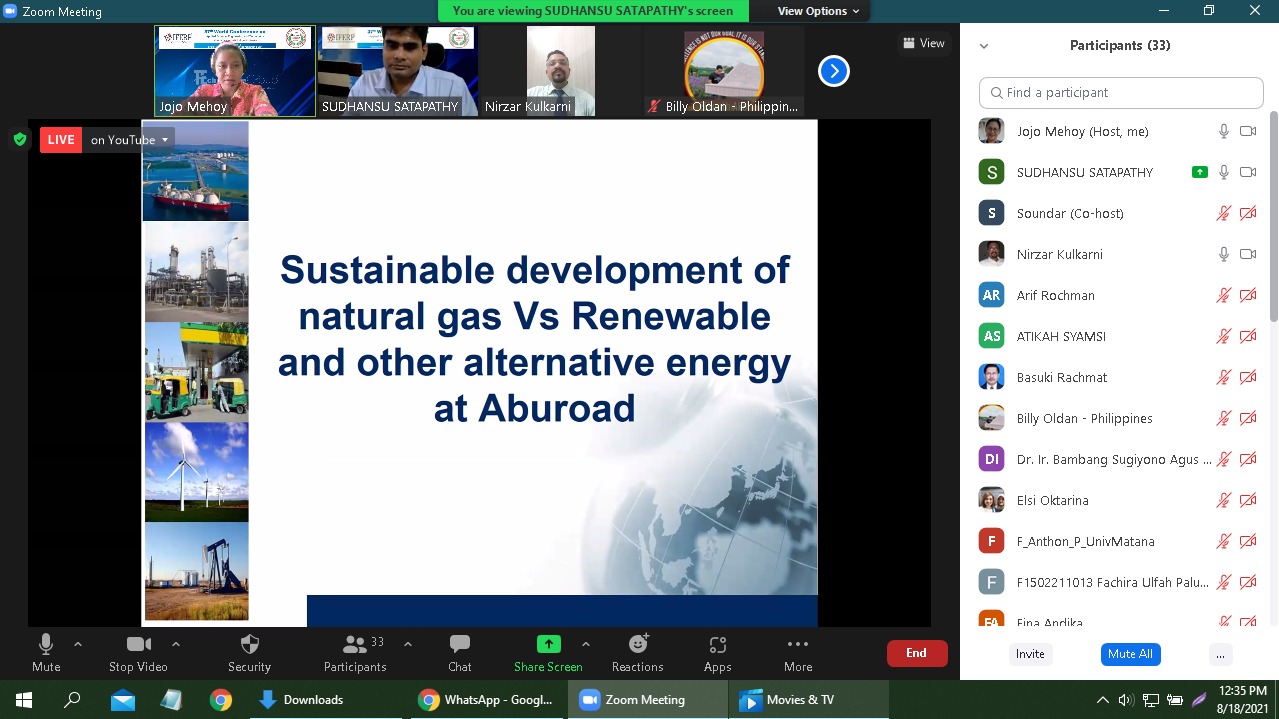1279x719 pixels.
Task: Click Elsi Oktarina's muted microphone icon
Action: tap(1223, 500)
